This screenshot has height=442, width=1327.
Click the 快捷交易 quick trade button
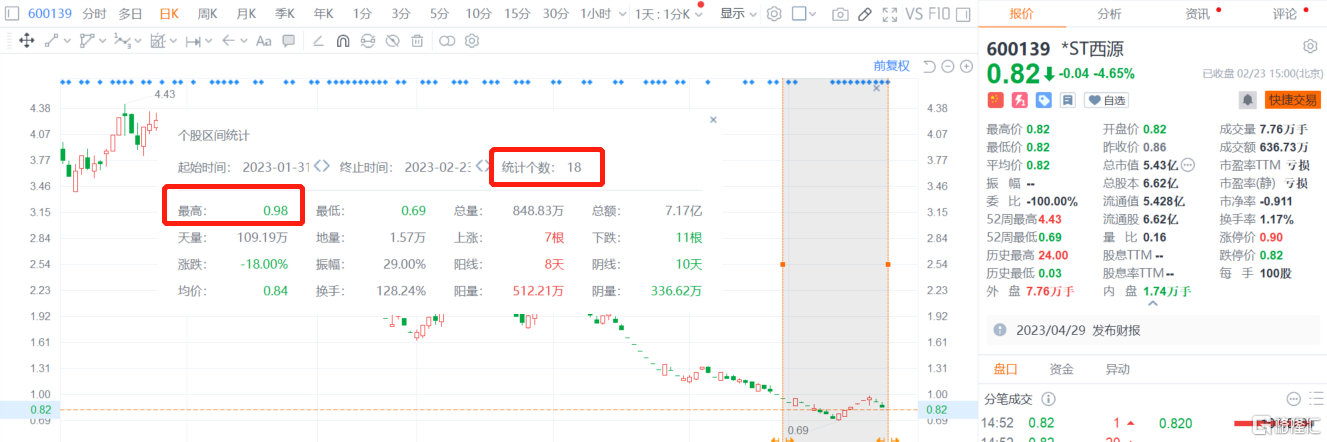(x=1293, y=100)
